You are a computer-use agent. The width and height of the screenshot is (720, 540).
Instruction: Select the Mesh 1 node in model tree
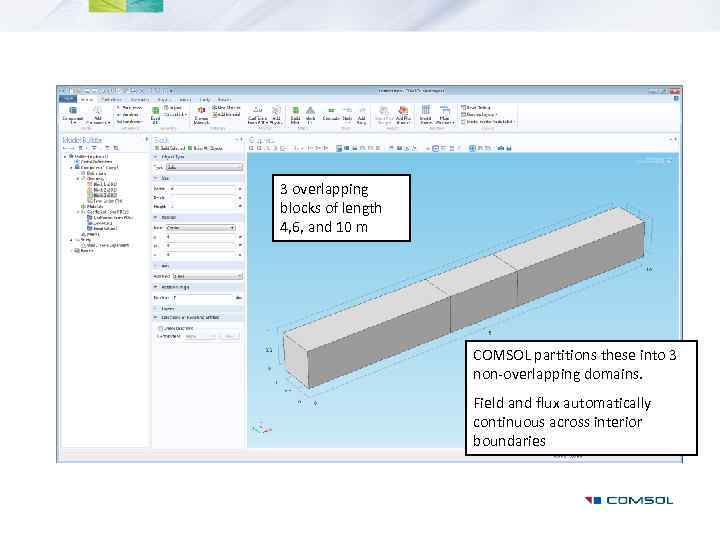(x=90, y=234)
